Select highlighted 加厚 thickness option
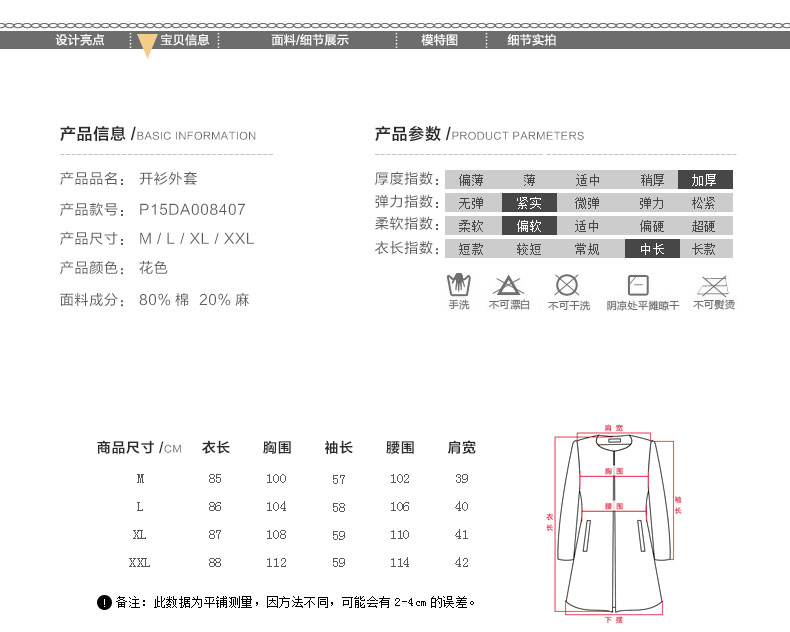The width and height of the screenshot is (790, 632). (x=705, y=180)
